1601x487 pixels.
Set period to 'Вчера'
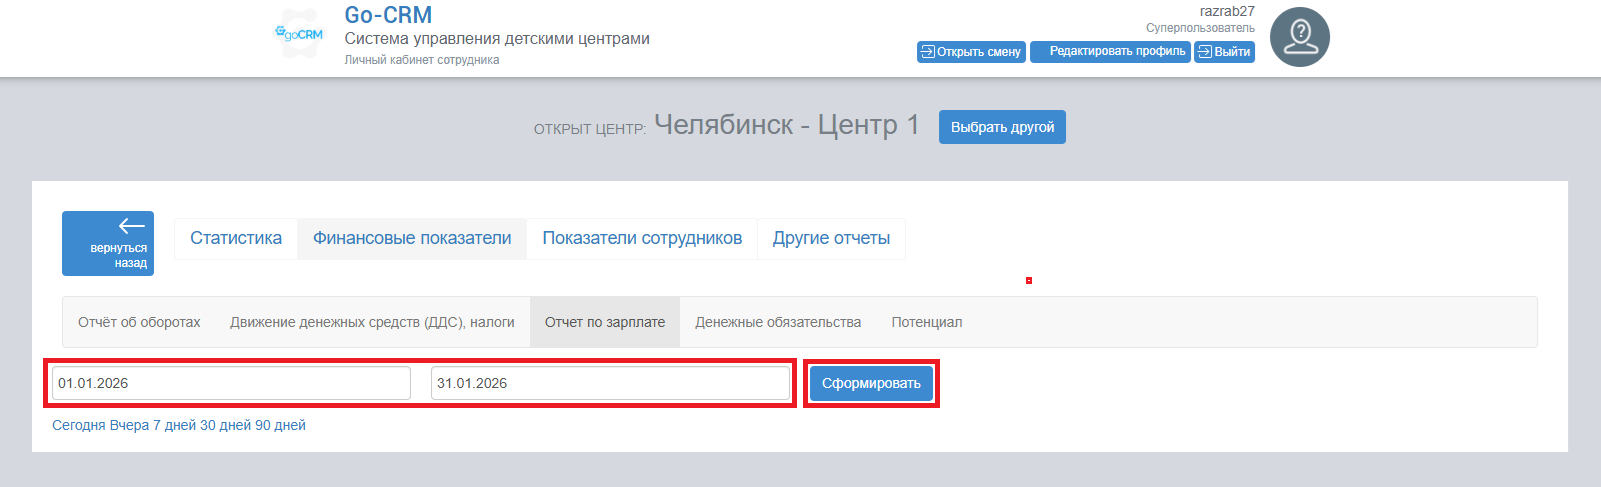(129, 425)
